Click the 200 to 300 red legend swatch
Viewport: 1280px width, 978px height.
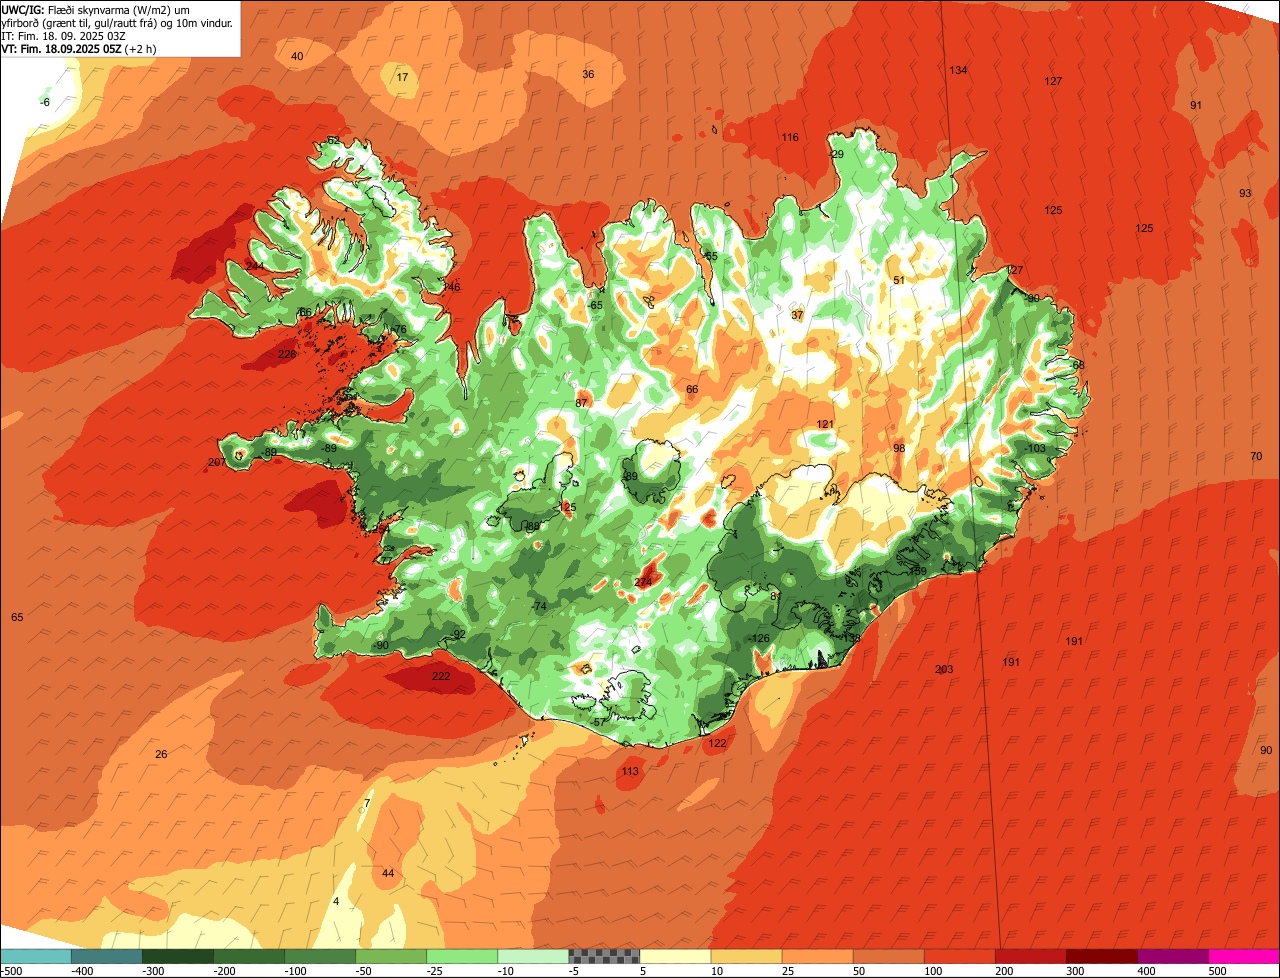point(1030,956)
